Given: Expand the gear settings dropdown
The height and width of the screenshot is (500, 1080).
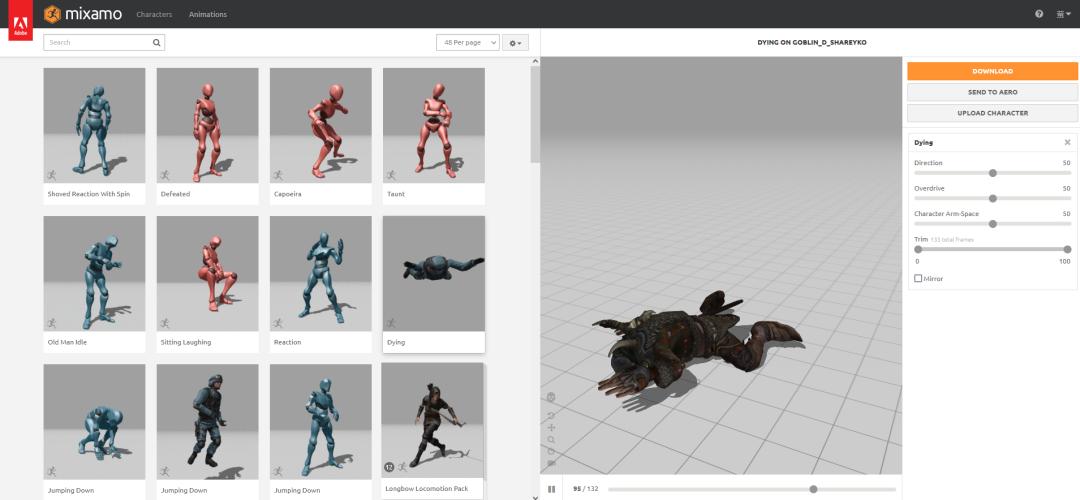Looking at the screenshot, I should [x=515, y=43].
